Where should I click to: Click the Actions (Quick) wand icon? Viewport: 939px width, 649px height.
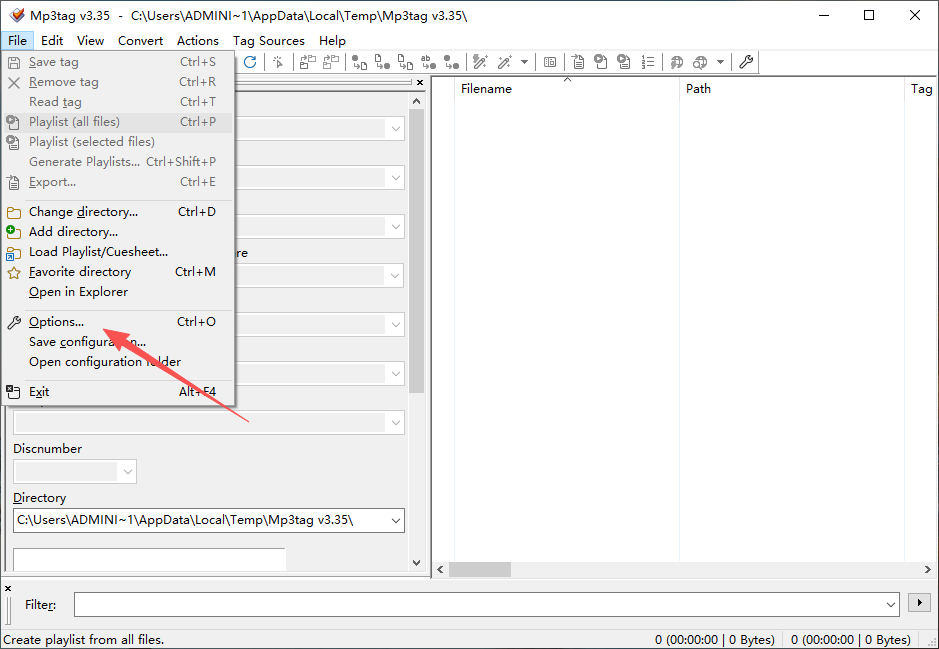coord(504,62)
